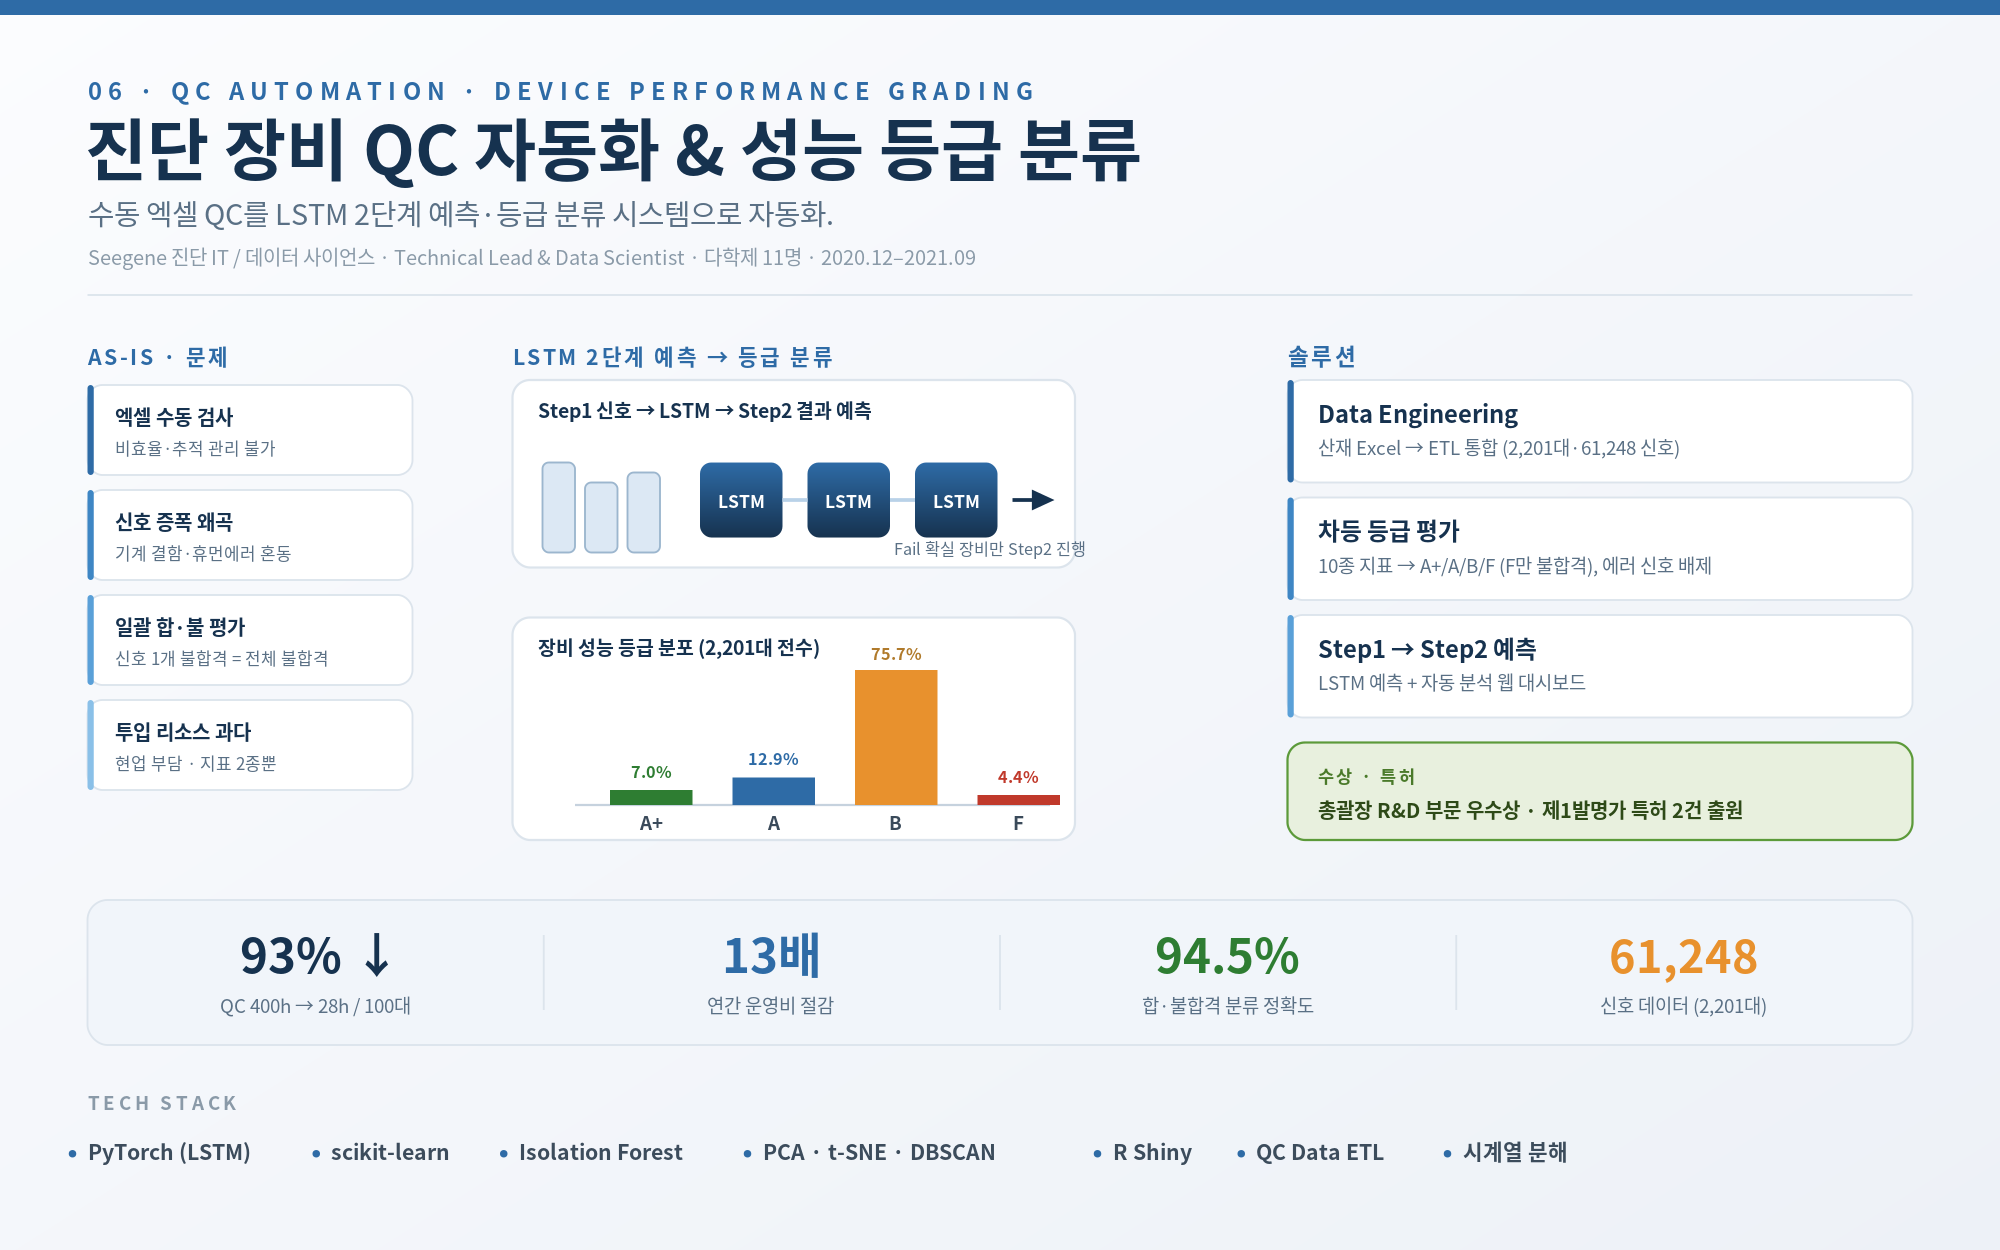Viewport: 2000px width, 1250px height.
Task: Click the first LSTM block in the diagram
Action: coord(741,500)
